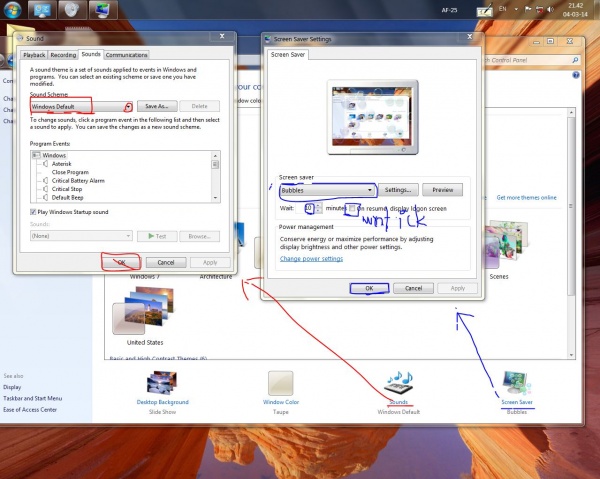Open Get more themes online link
Viewport: 600px width, 479px height.
[x=527, y=197]
